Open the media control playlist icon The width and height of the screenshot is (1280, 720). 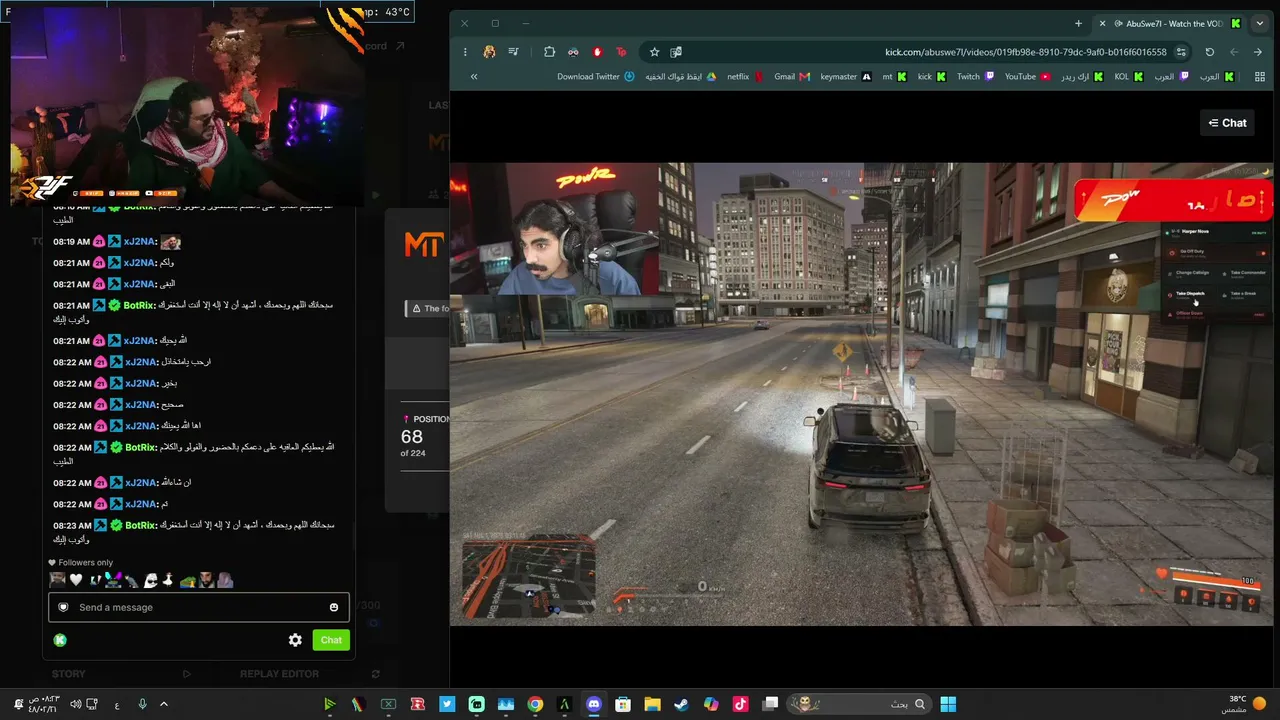coord(513,52)
